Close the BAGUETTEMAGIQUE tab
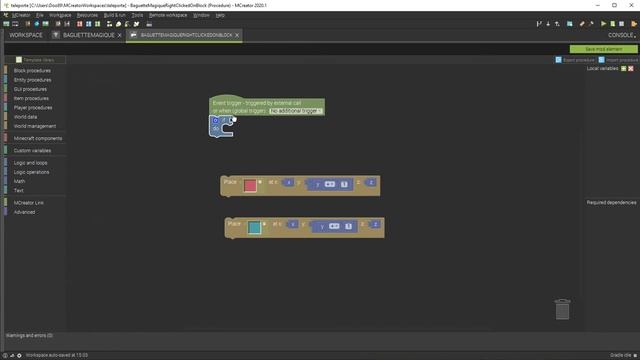This screenshot has width=640, height=360. click(x=120, y=36)
